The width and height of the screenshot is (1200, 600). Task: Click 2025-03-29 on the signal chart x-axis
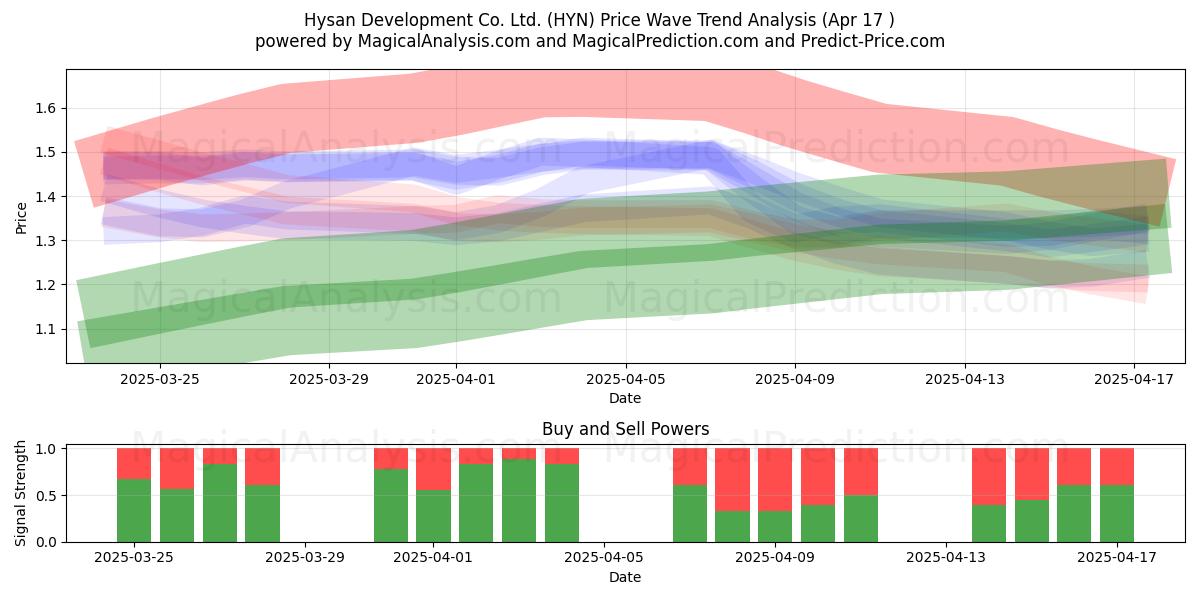[305, 558]
